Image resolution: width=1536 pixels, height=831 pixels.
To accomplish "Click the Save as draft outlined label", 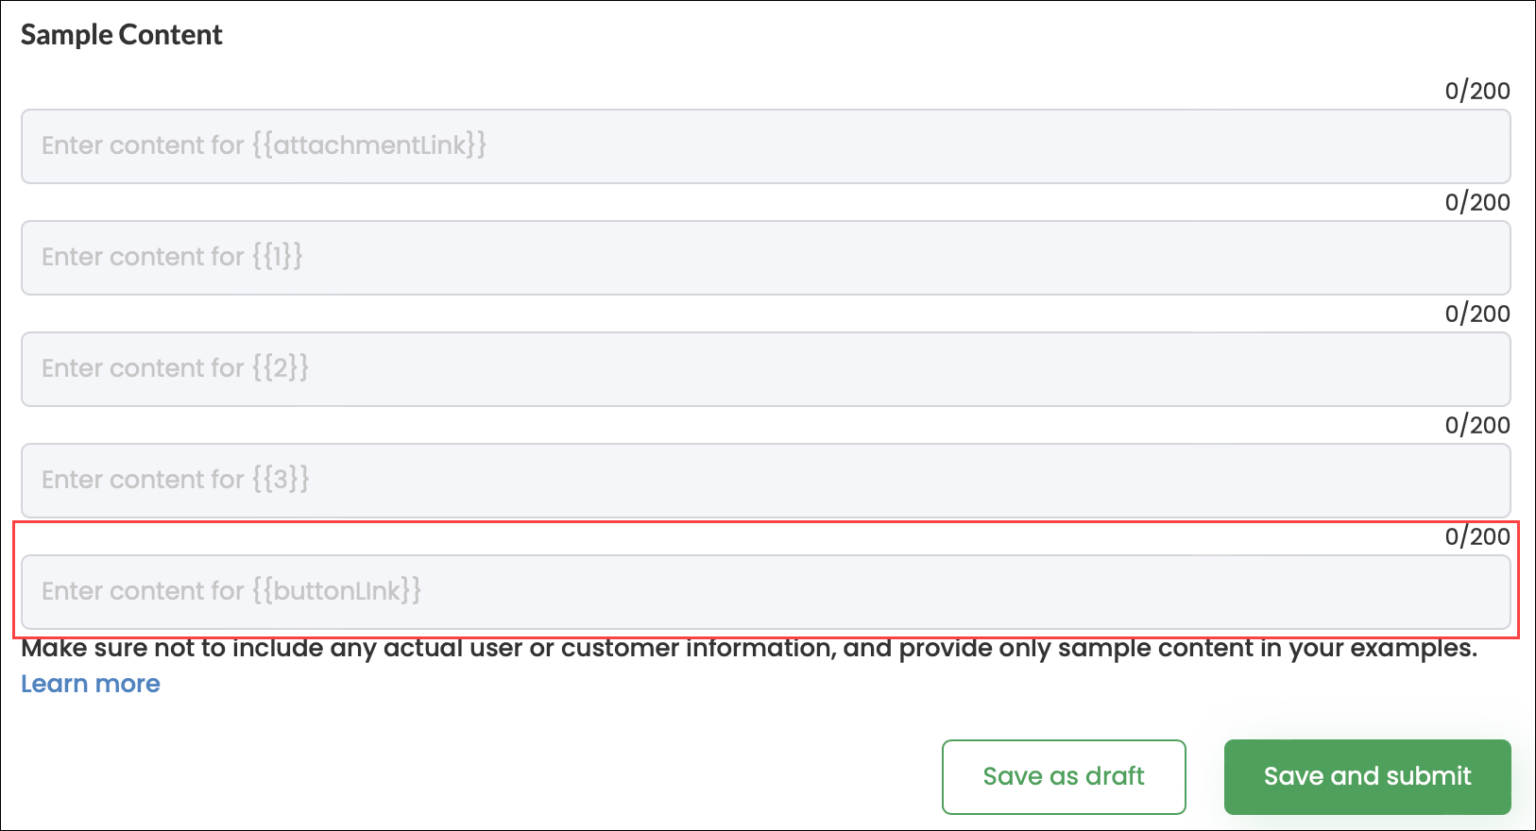I will [x=1063, y=776].
